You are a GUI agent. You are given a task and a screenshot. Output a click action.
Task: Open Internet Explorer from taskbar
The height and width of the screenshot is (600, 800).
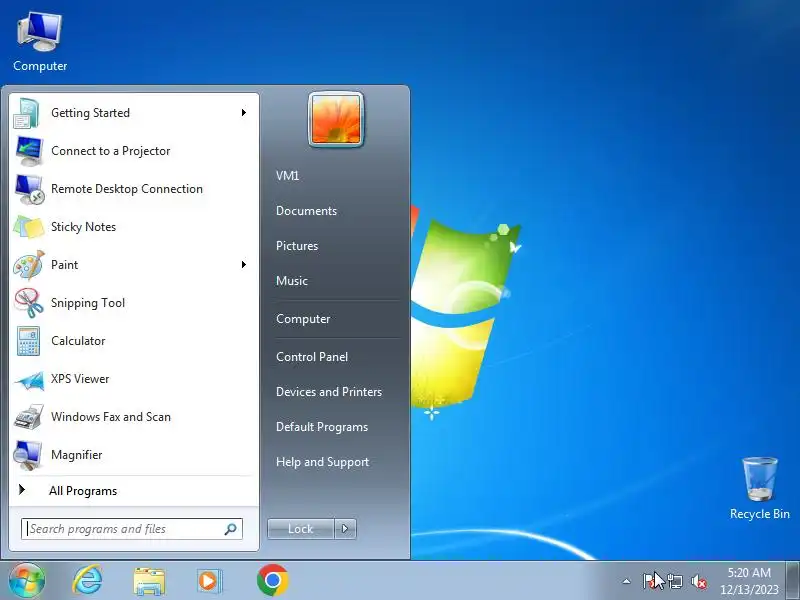[x=88, y=581]
